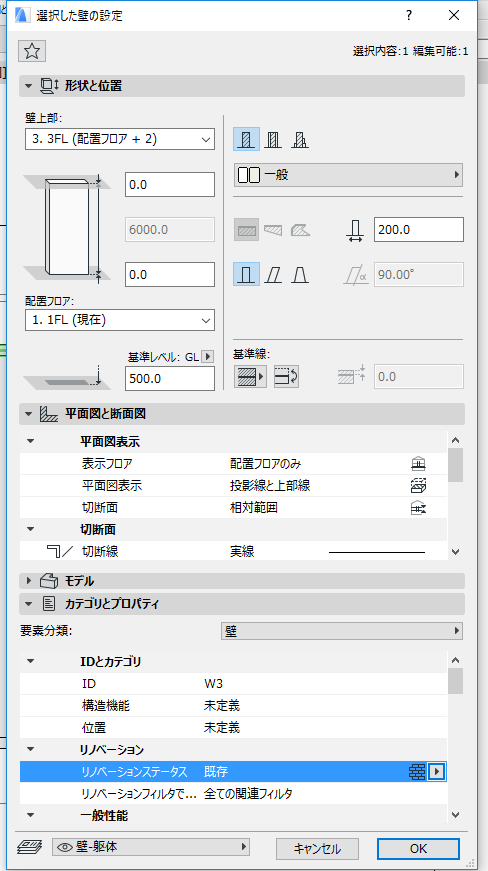
Task: Collapse the リノベーション group
Action: pyautogui.click(x=31, y=750)
